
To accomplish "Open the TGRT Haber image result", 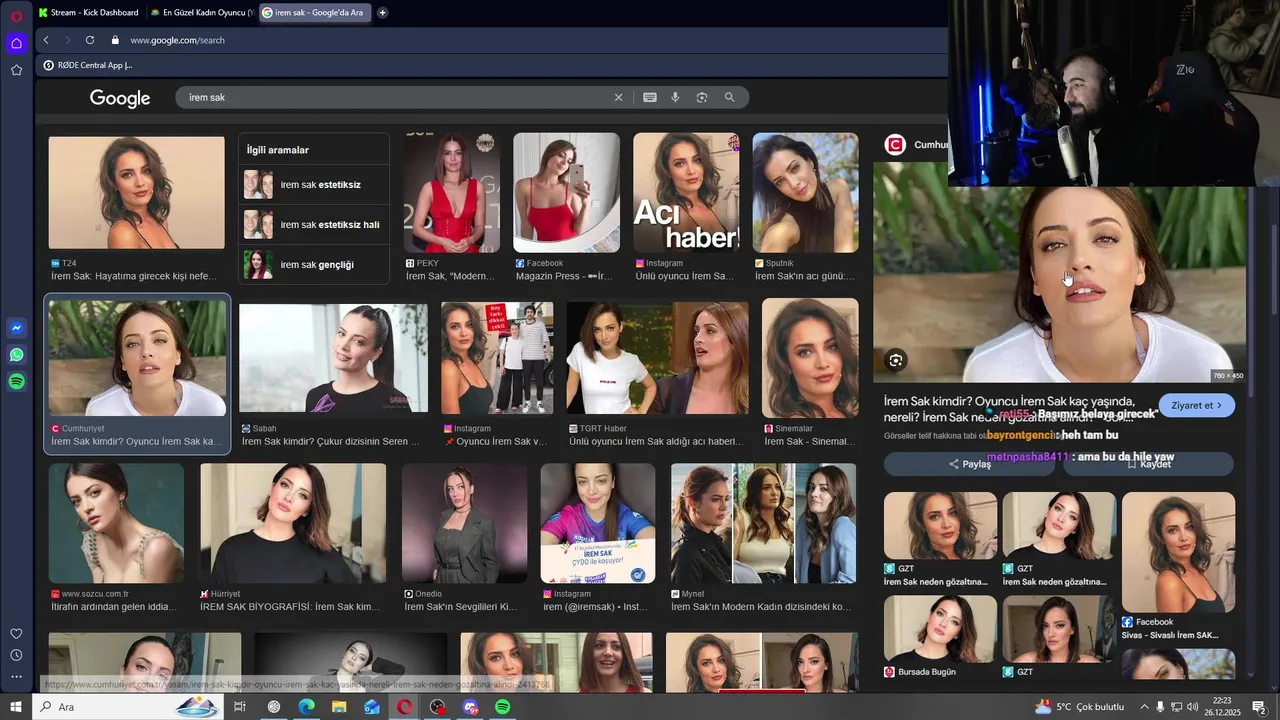I will pos(657,358).
